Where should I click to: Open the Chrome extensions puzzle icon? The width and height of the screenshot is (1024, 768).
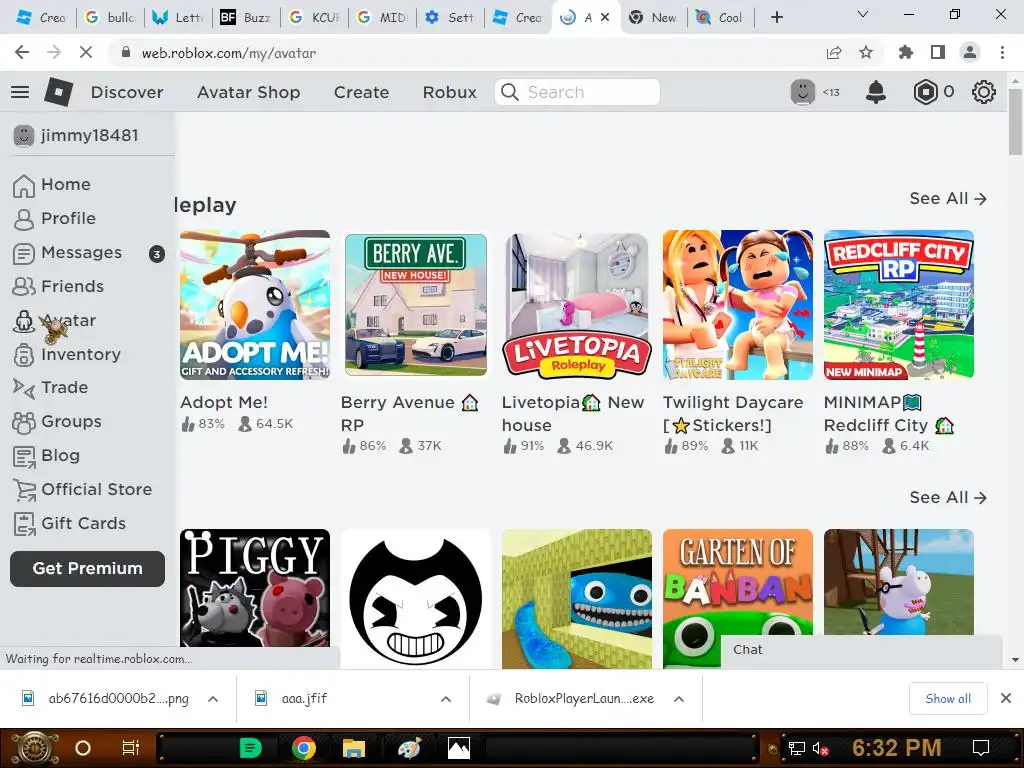[906, 53]
